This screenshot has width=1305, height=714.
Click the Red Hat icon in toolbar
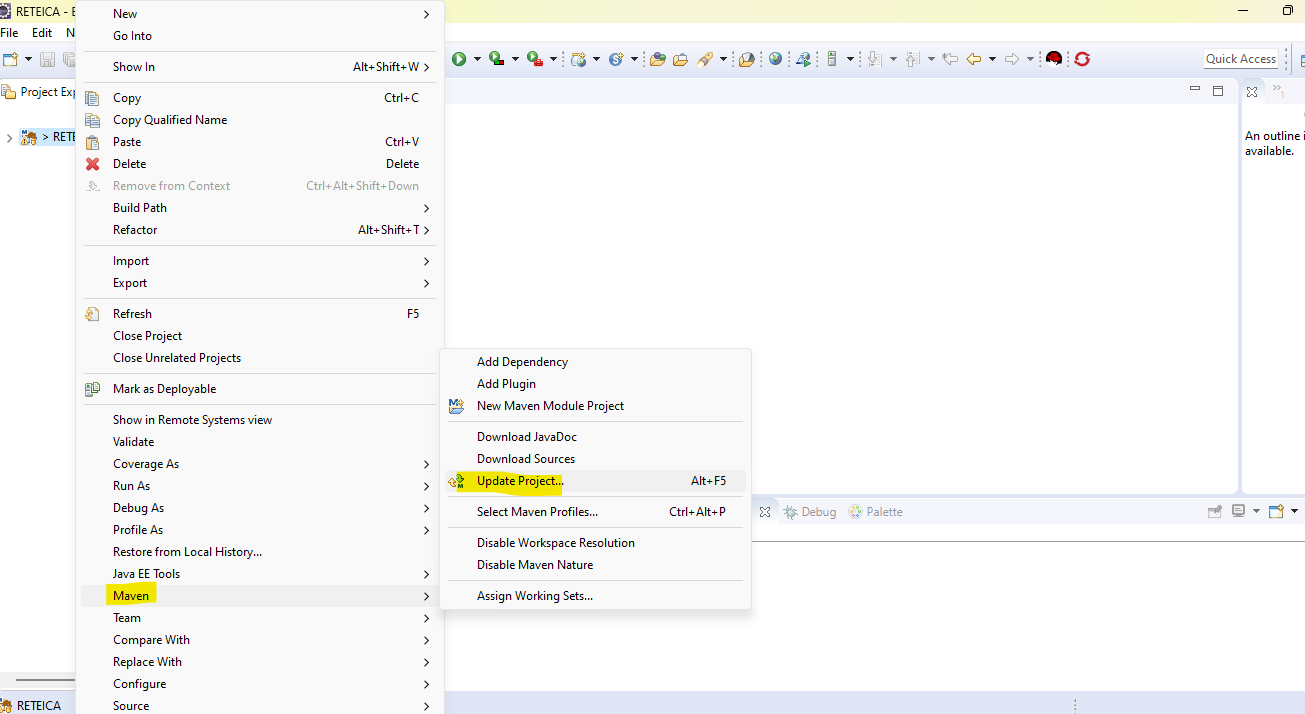click(x=1053, y=59)
